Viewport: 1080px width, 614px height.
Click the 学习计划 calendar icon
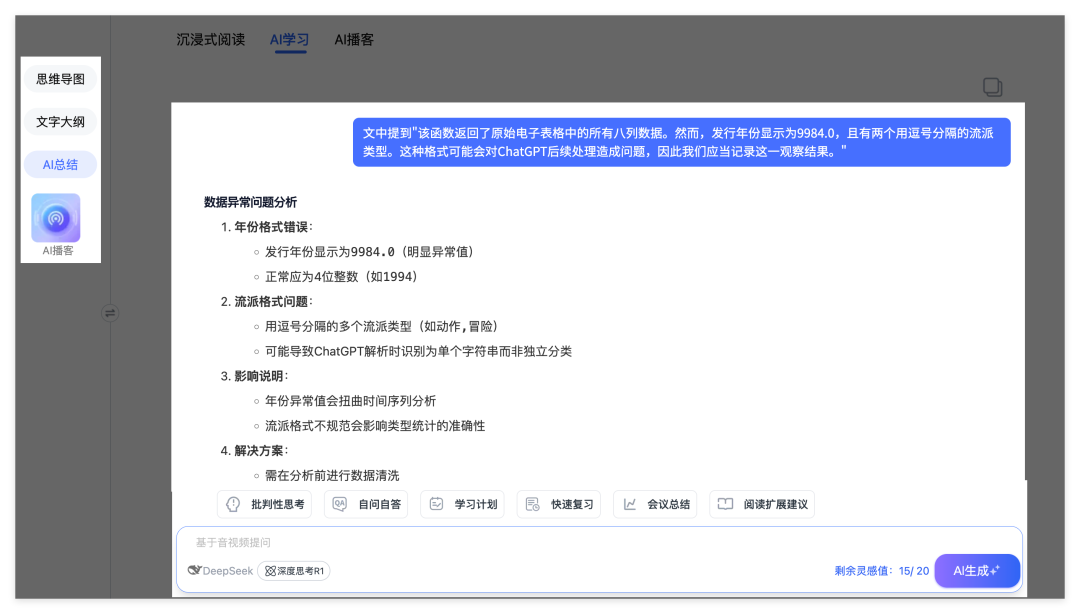point(436,504)
